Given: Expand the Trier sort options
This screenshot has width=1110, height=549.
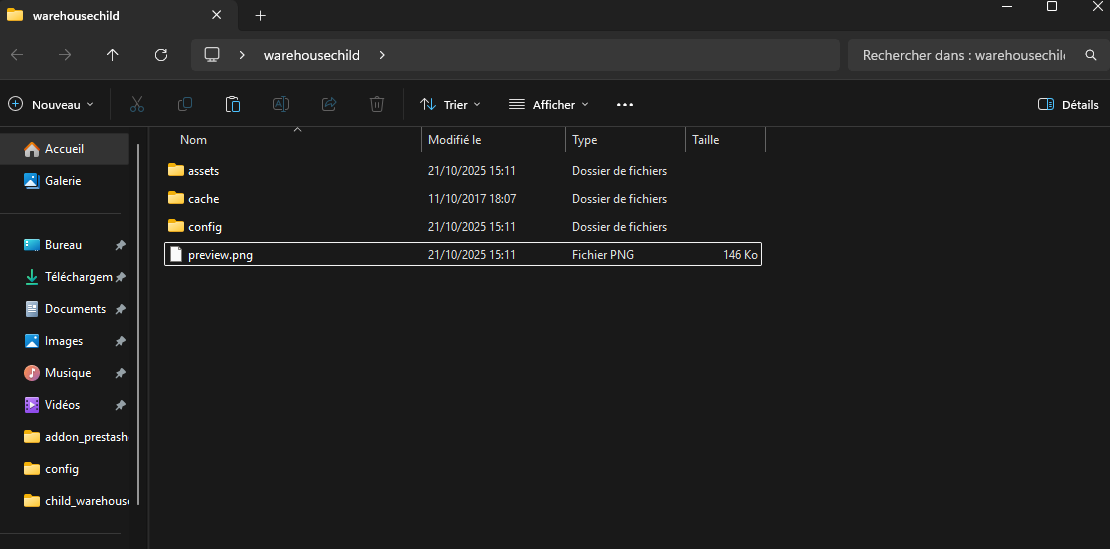Looking at the screenshot, I should click(450, 105).
